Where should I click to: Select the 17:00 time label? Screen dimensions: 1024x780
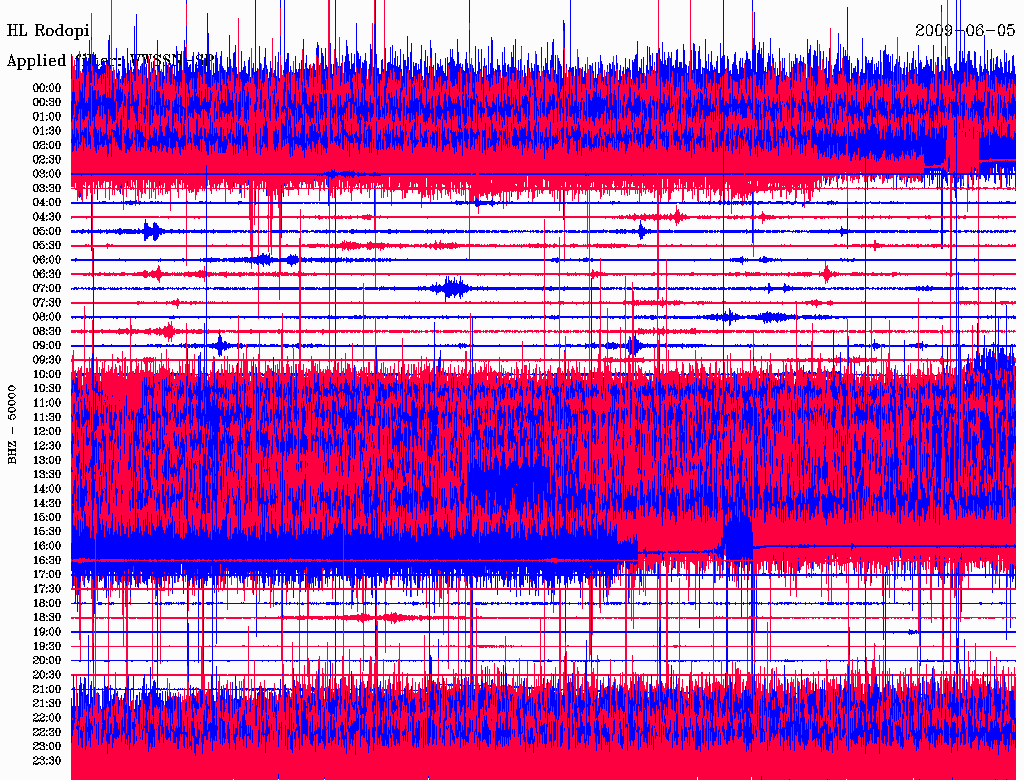click(x=47, y=575)
